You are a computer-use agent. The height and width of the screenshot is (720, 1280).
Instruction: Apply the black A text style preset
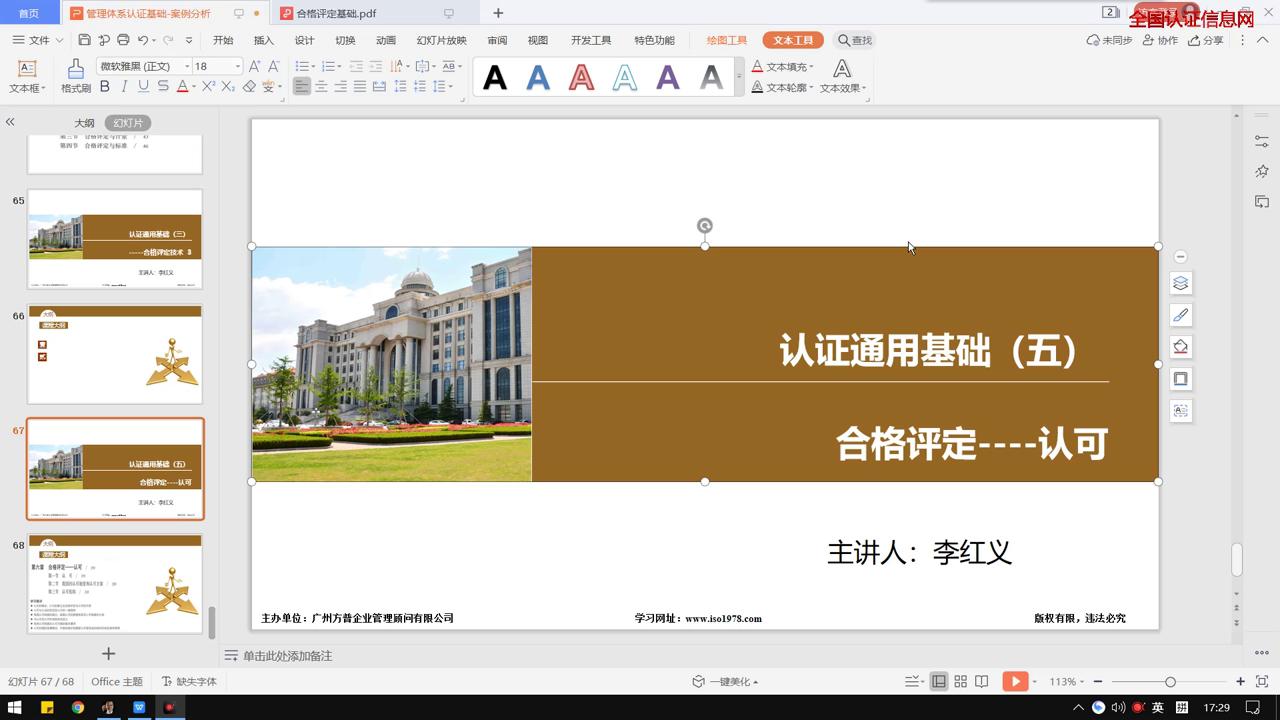coord(495,77)
